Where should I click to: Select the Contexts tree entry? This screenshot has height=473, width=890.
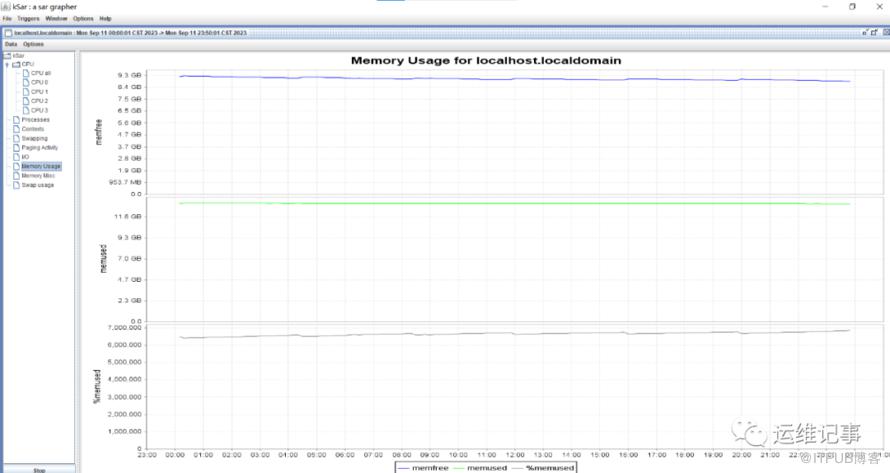33,129
